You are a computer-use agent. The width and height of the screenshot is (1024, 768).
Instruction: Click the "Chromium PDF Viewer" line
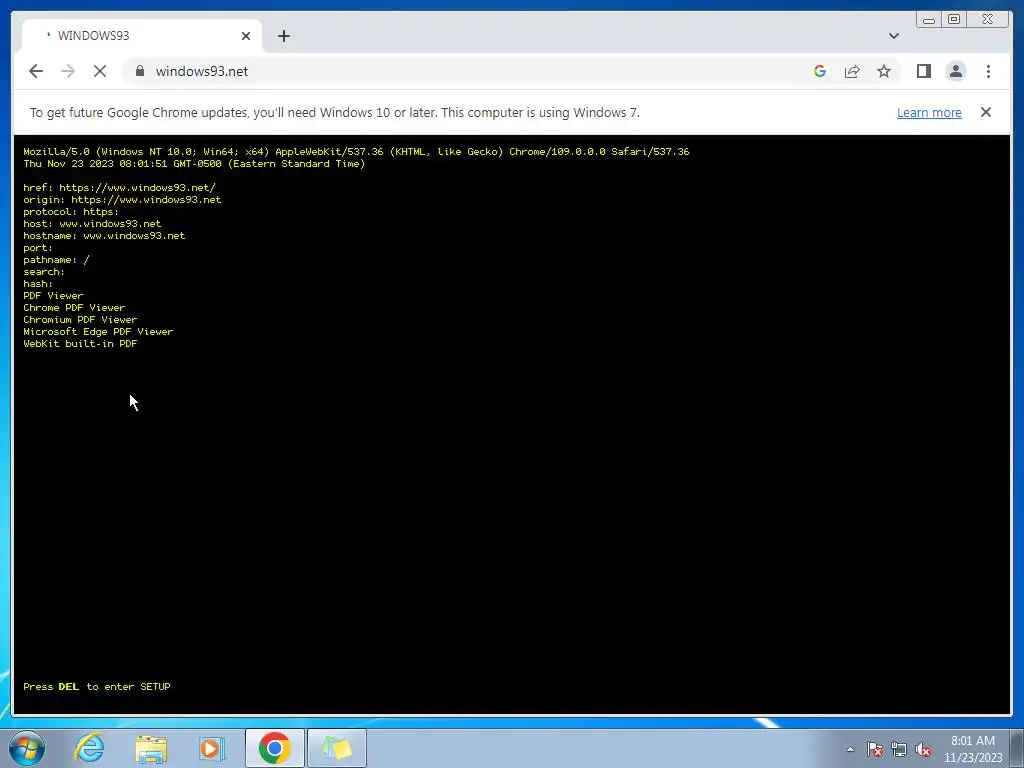coord(80,319)
